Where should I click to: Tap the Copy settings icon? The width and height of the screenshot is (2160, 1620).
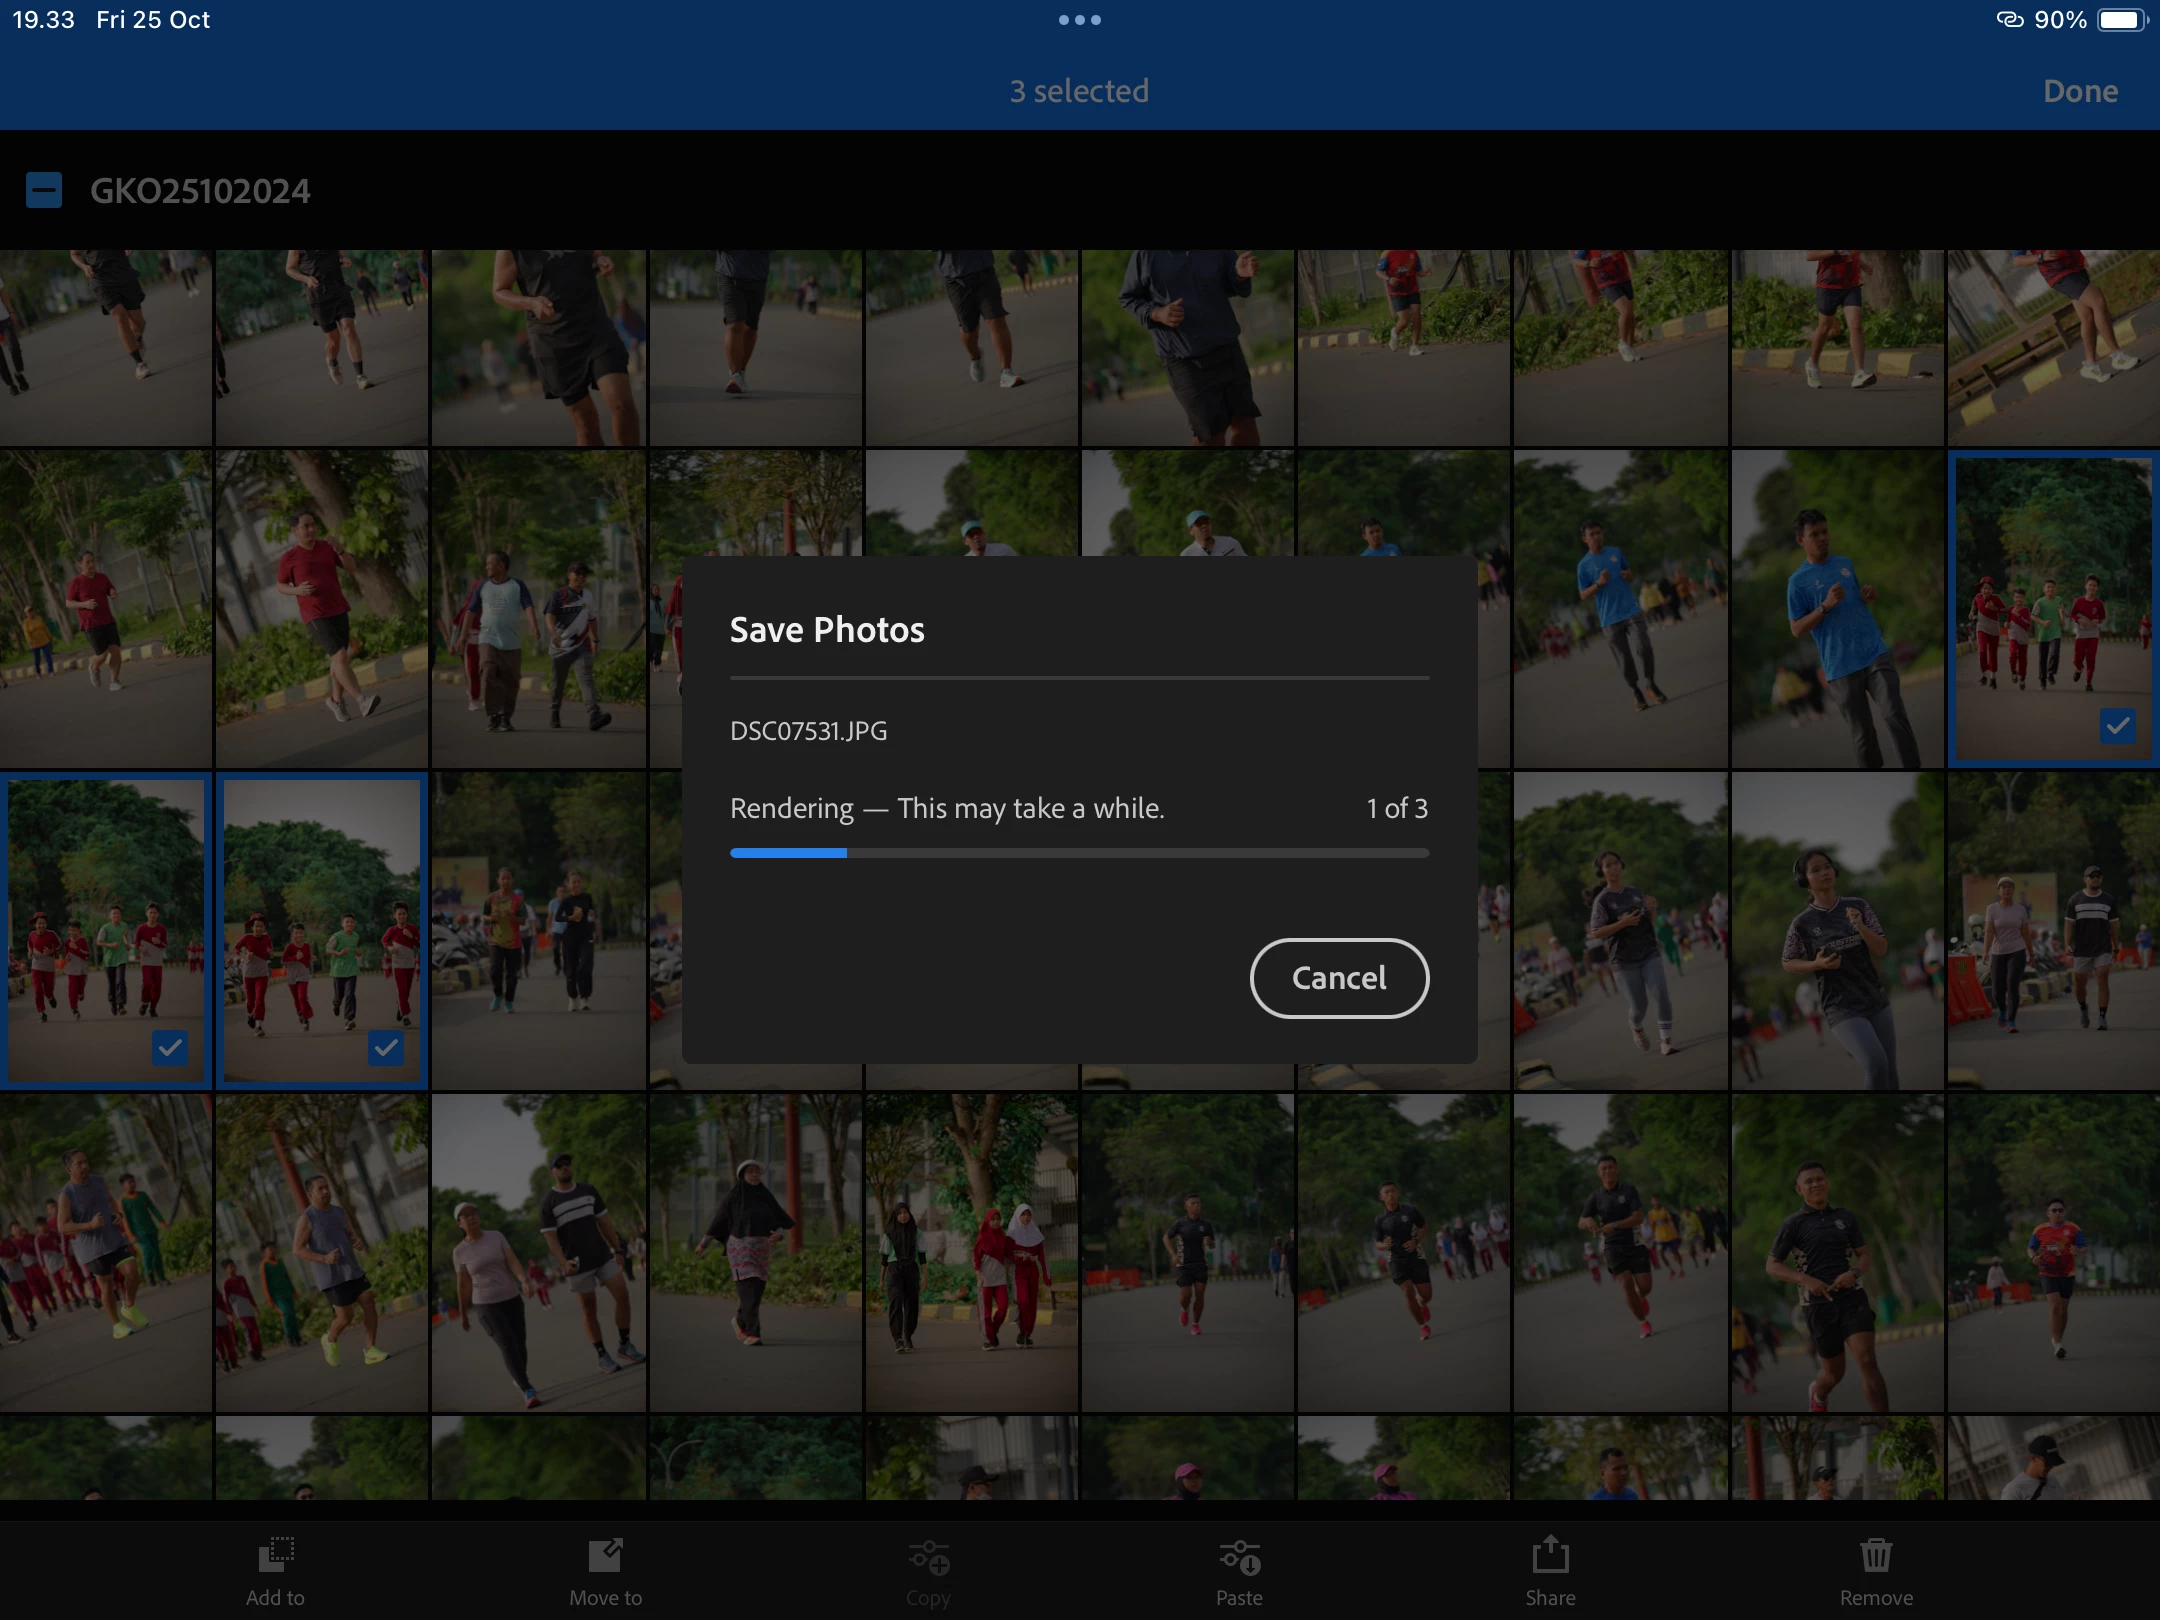928,1558
